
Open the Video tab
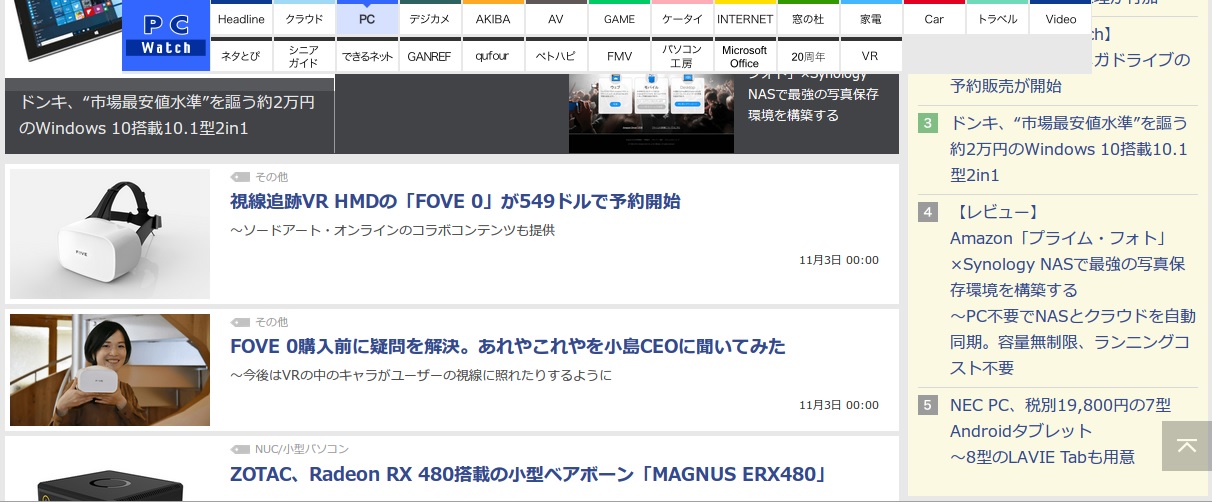(1060, 19)
